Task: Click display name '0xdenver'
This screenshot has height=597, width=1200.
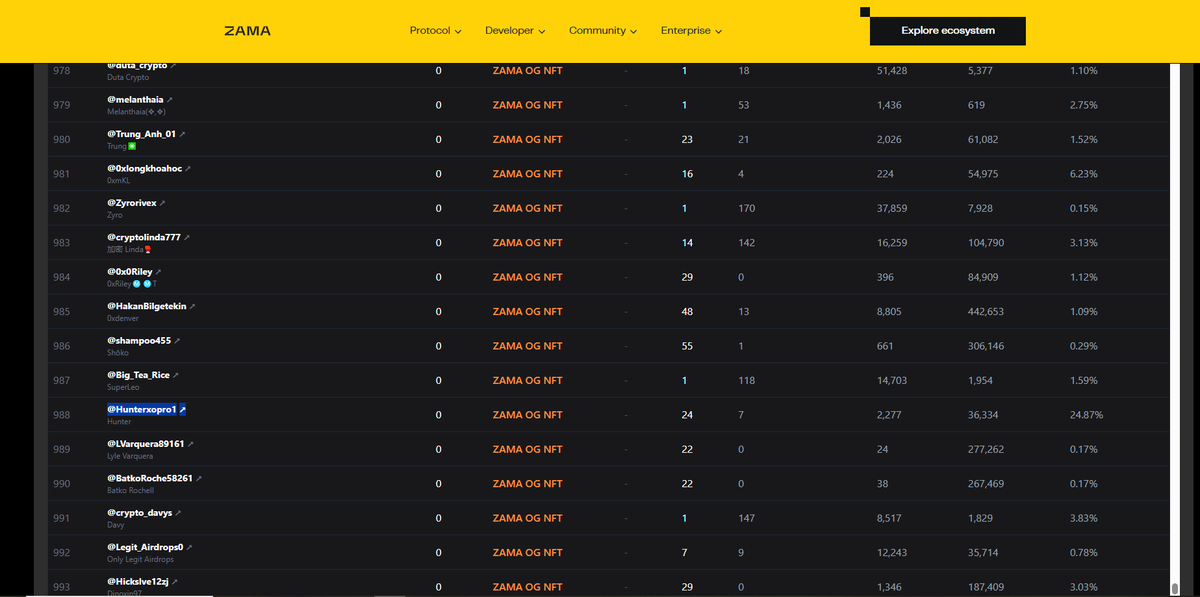Action: pos(124,318)
